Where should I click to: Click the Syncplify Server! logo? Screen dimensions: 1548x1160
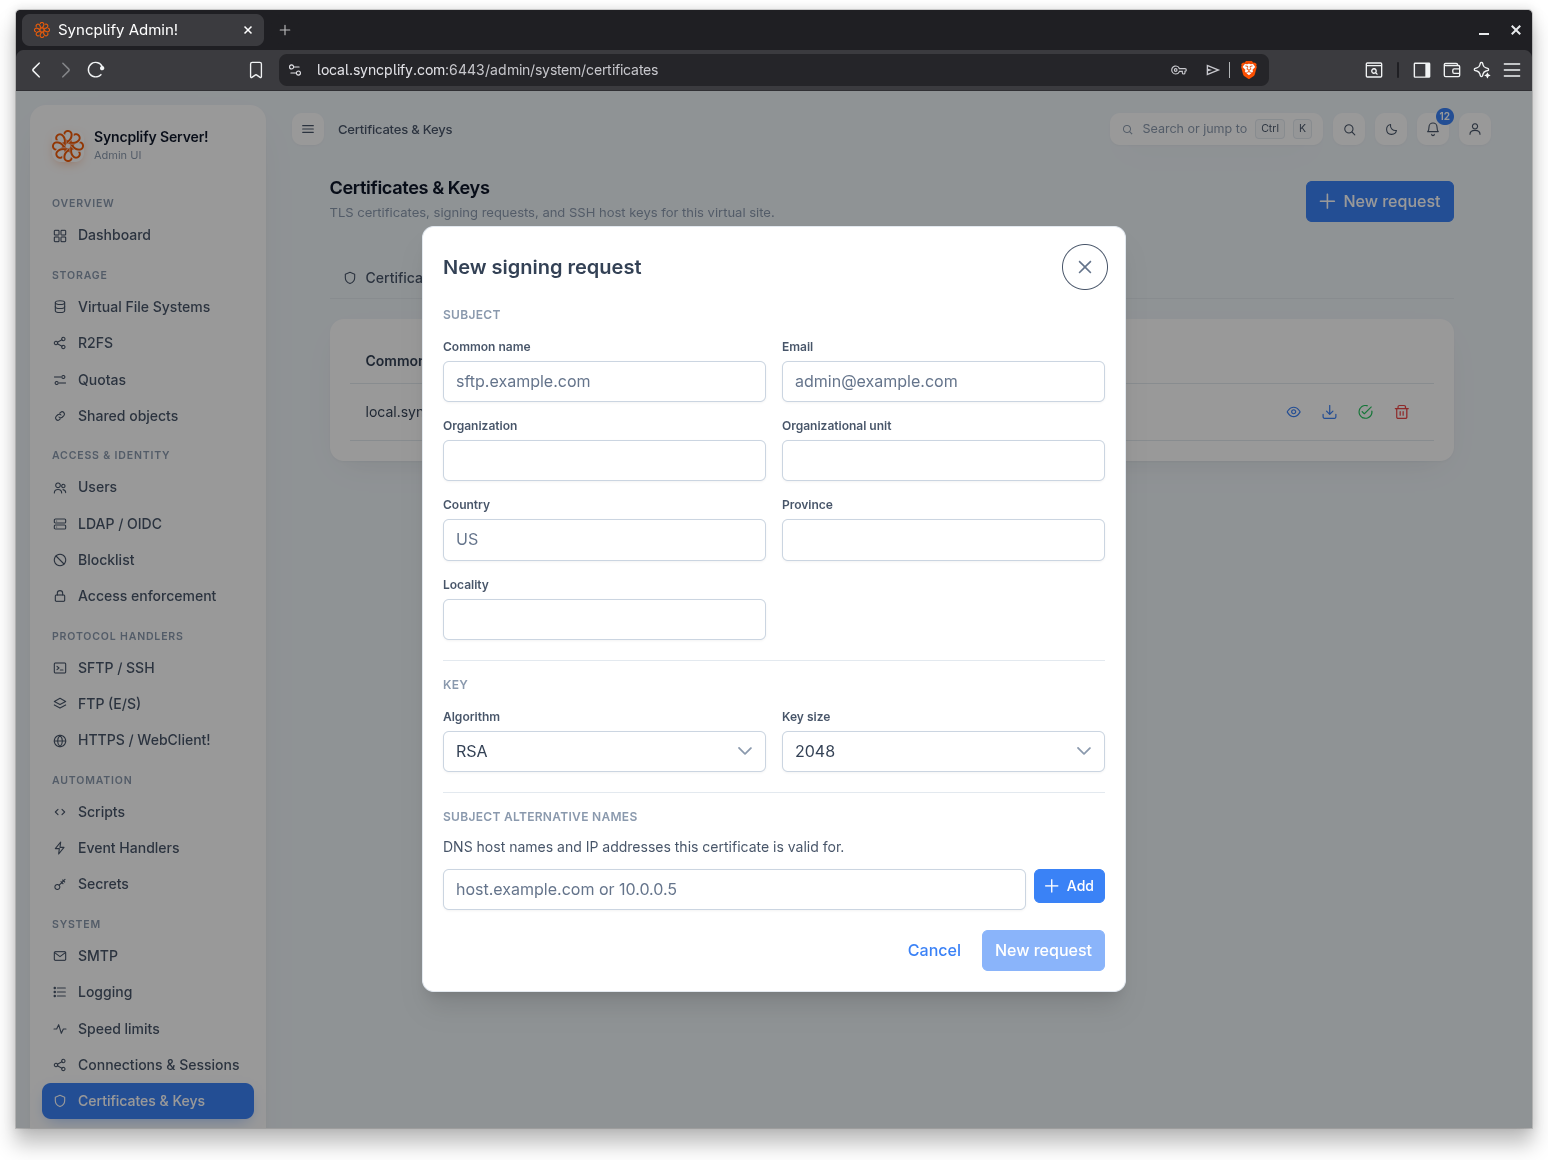click(68, 146)
